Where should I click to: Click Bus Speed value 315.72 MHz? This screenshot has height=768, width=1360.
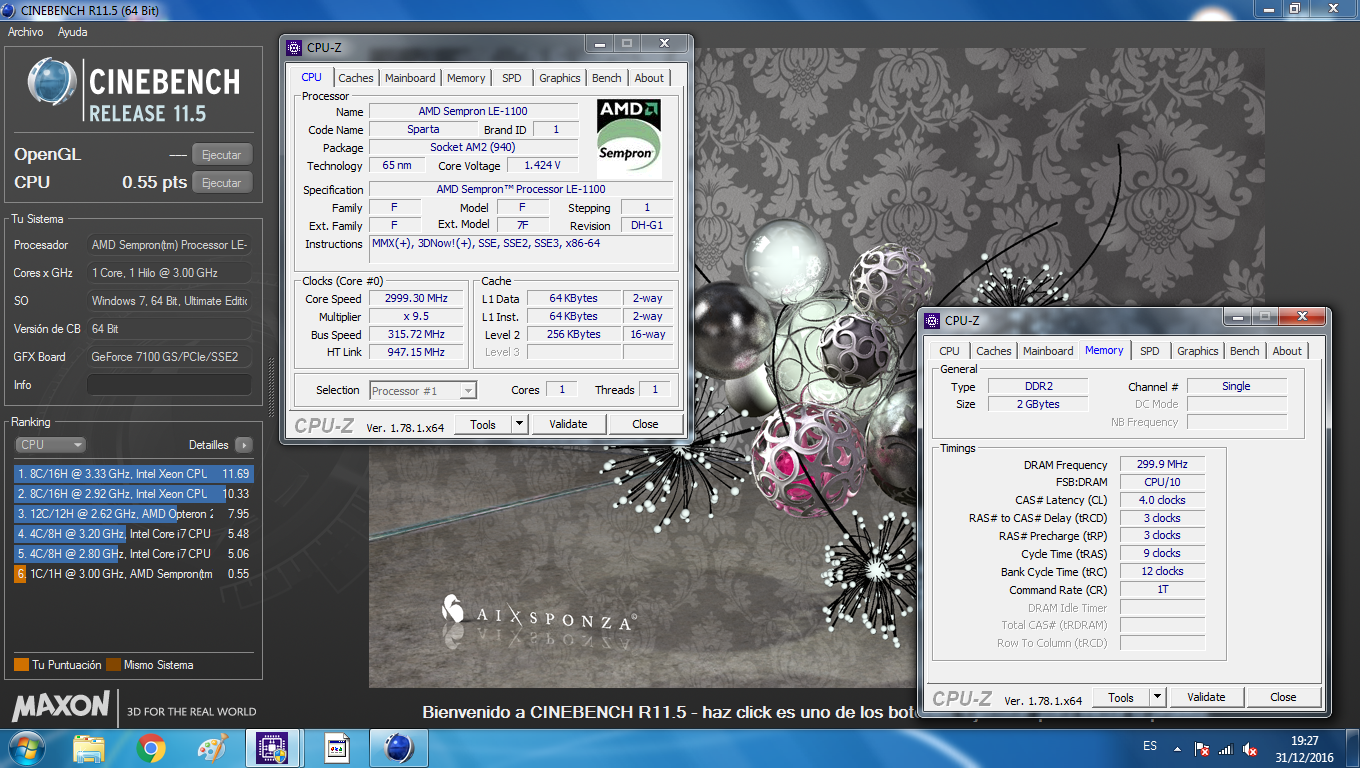click(417, 334)
